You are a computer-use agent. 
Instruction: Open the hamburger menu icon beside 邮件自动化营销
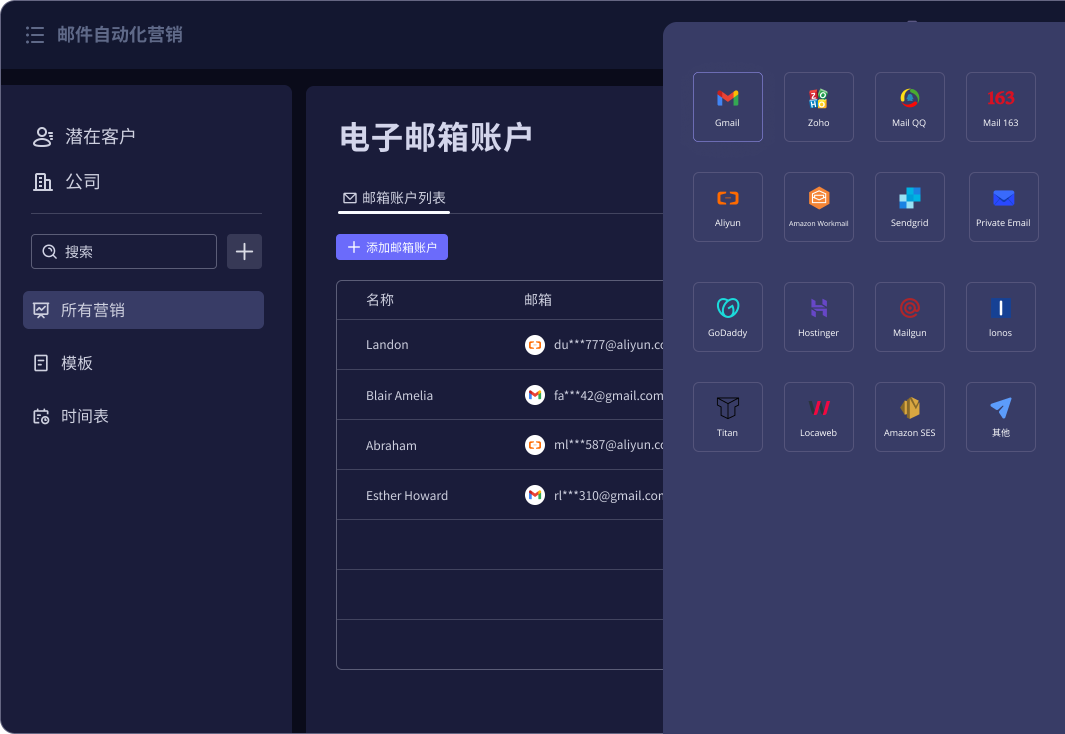[x=35, y=35]
